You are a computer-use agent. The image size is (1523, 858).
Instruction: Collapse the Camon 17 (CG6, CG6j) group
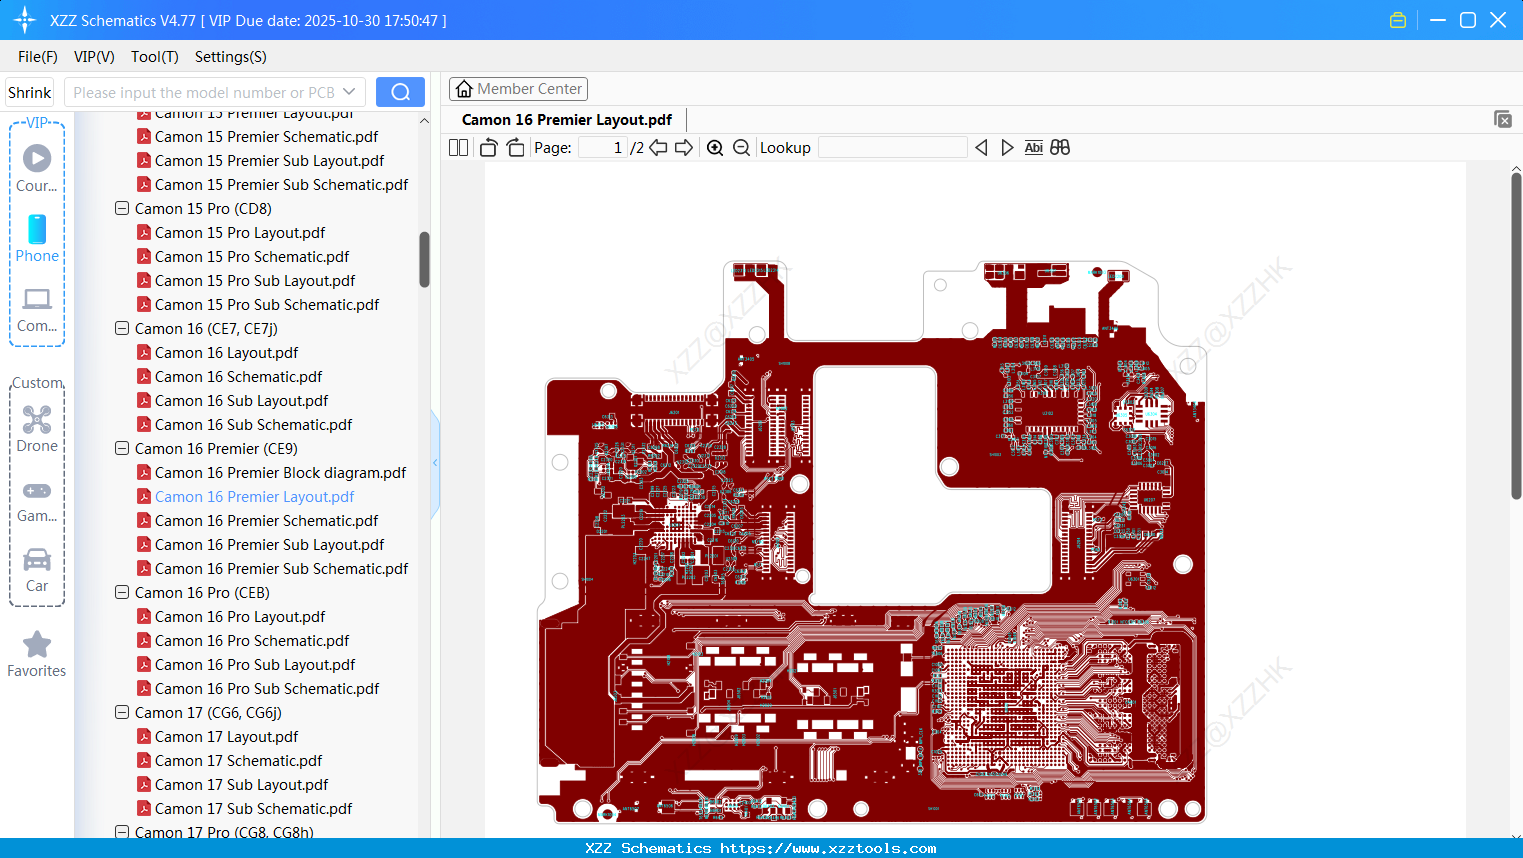click(x=121, y=712)
